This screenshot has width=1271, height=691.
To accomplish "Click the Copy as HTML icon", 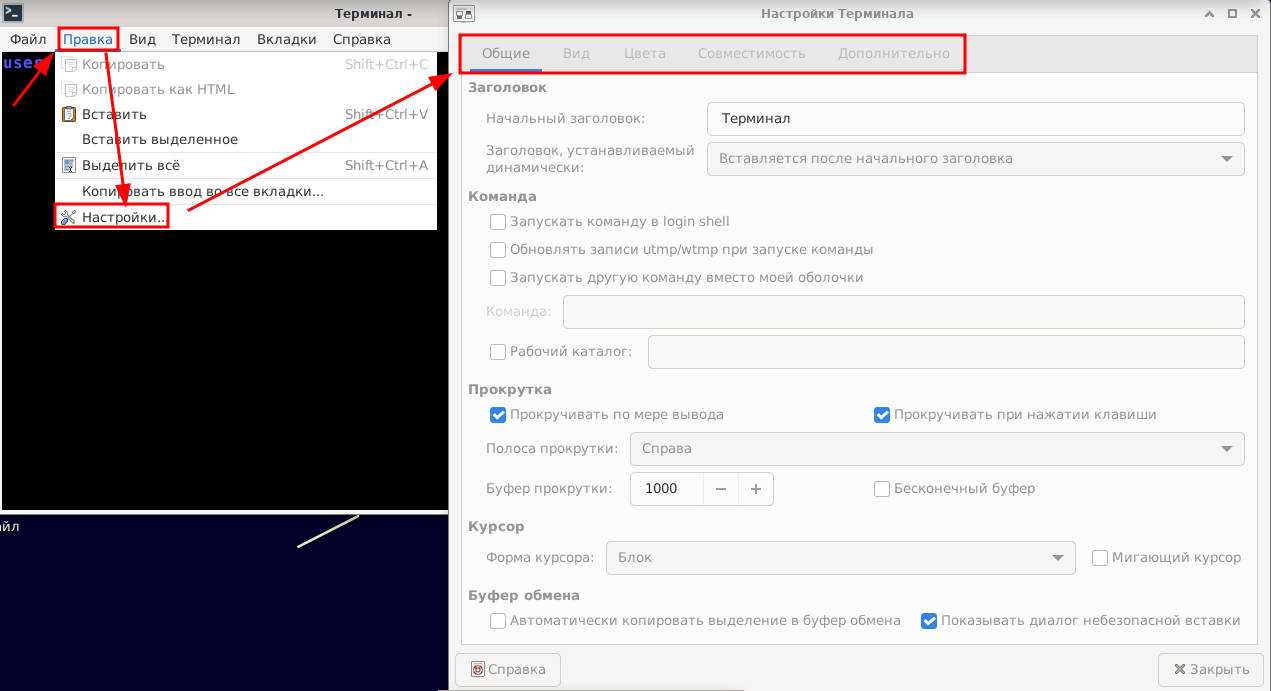I will 69,89.
